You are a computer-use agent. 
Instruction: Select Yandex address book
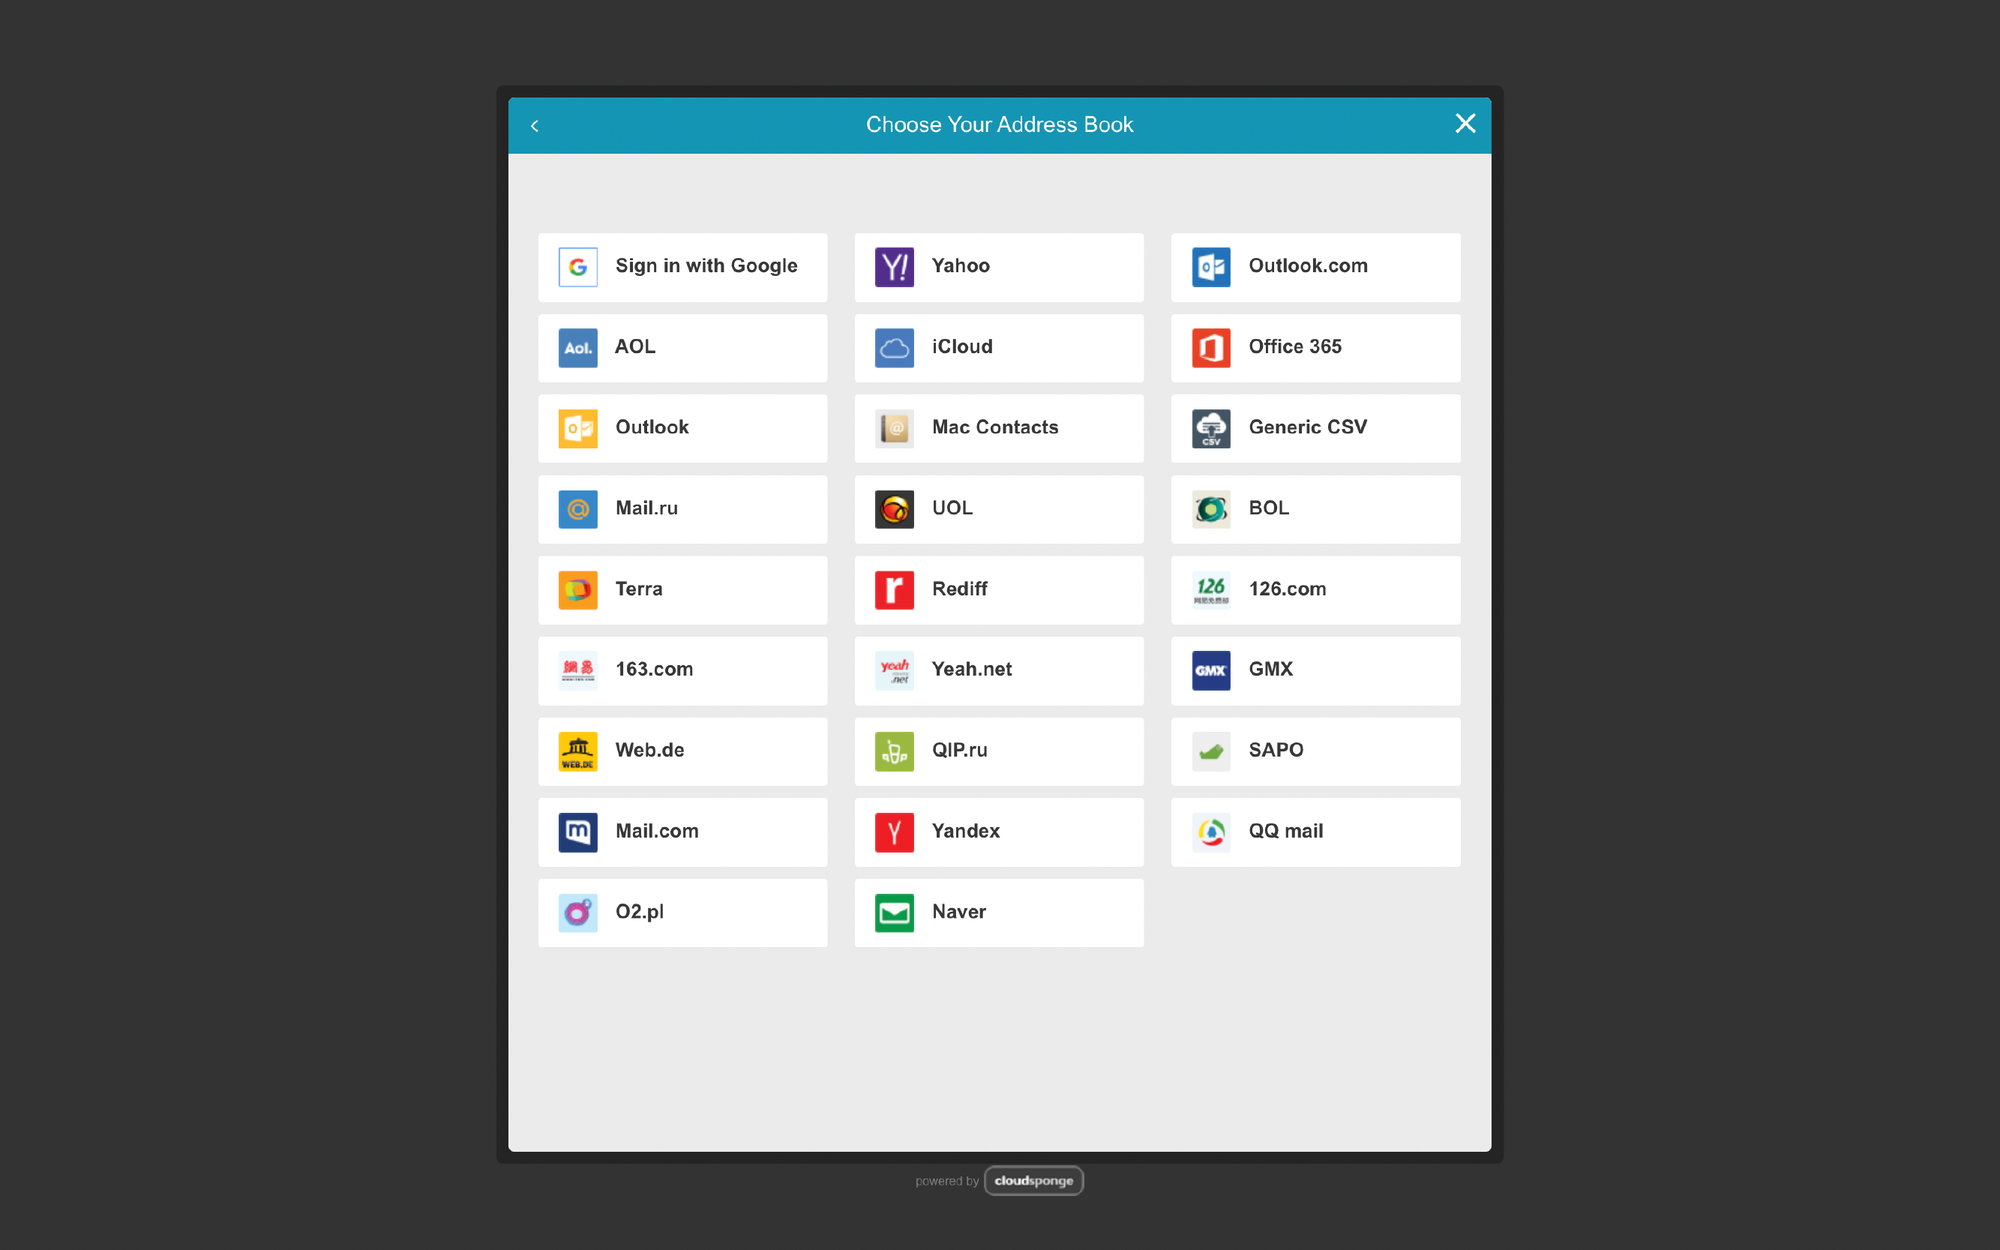point(999,831)
